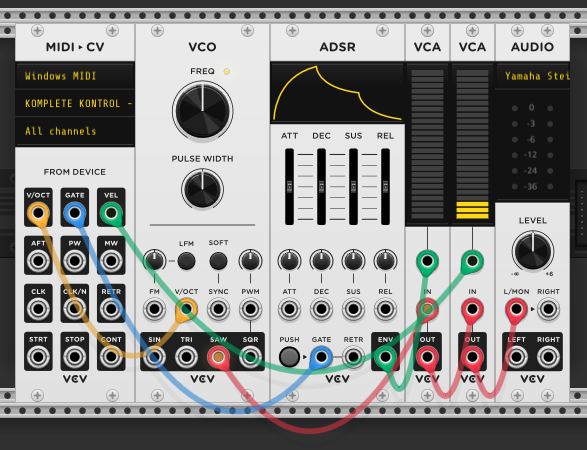The image size is (587, 450).
Task: Click the second VCA OUT jack
Action: click(472, 357)
